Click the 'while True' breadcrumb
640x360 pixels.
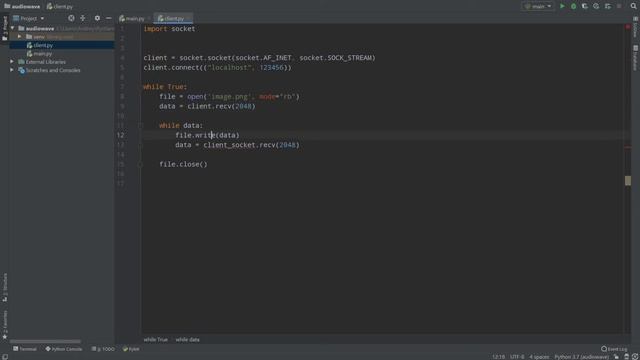pos(156,340)
